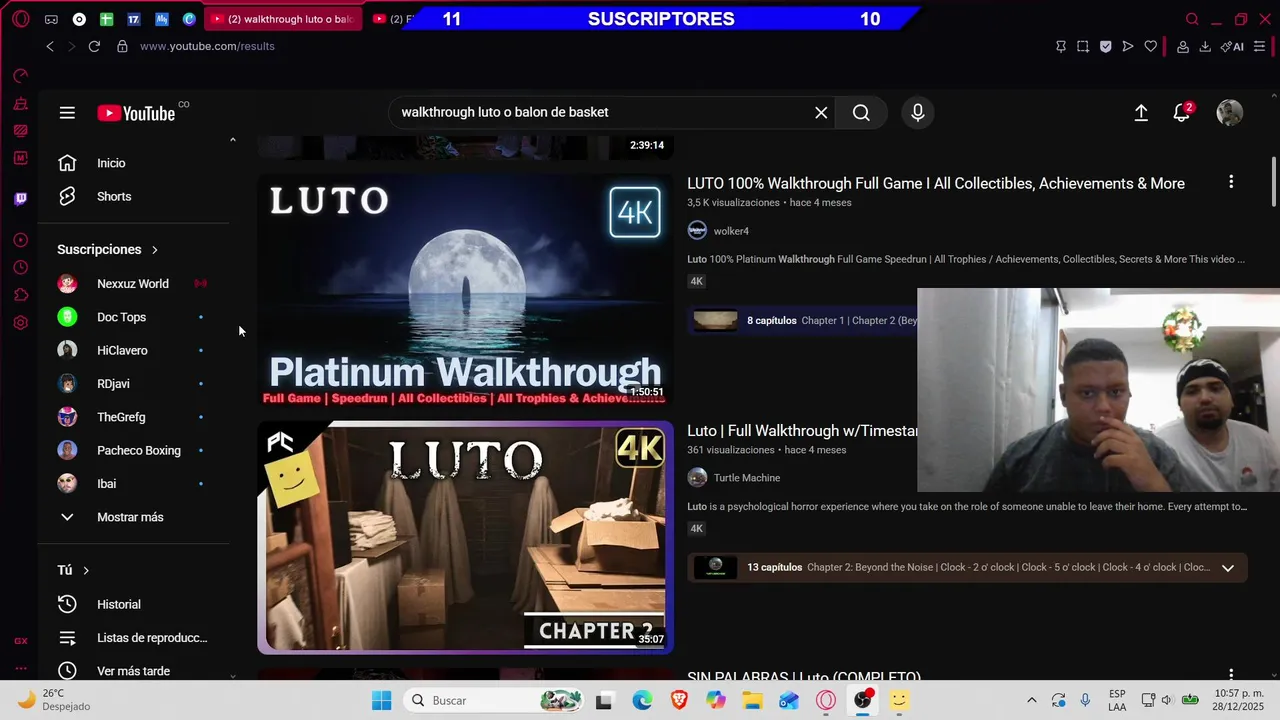Open Opera sidebar settings gear
Viewport: 1280px width, 720px height.
(x=21, y=323)
